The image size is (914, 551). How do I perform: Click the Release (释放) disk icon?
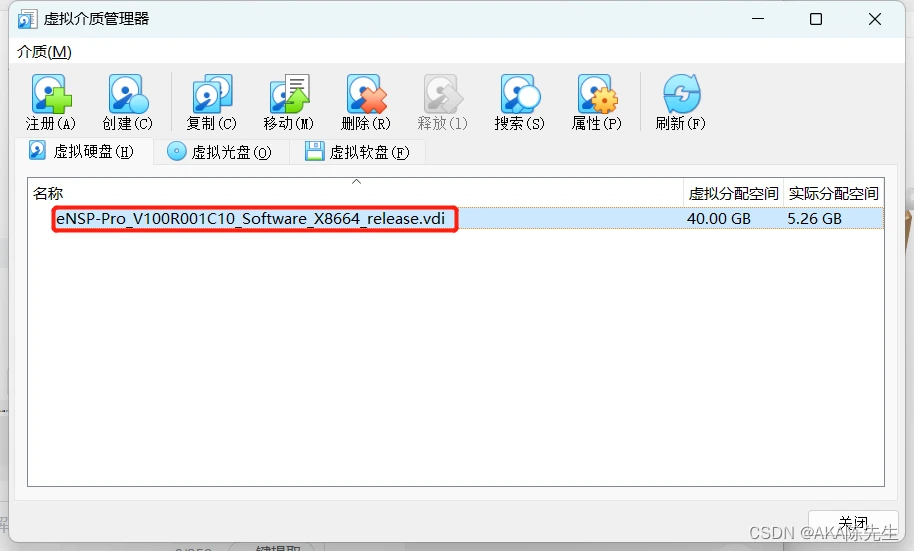click(442, 94)
